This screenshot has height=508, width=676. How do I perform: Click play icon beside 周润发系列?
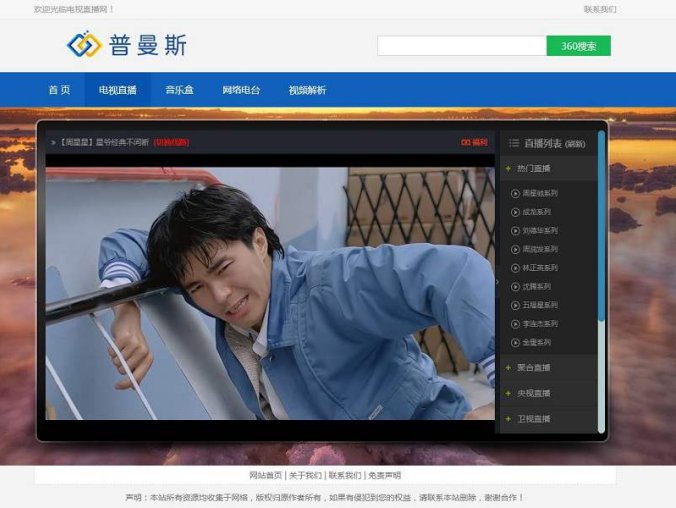[515, 249]
